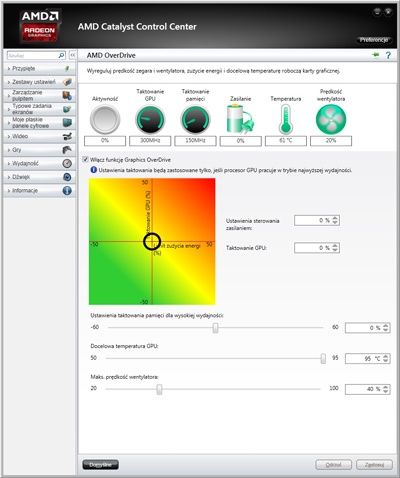This screenshot has height=478, width=400.
Task: Click the Typowe zadania ekranów monitor icon
Action: click(x=67, y=109)
